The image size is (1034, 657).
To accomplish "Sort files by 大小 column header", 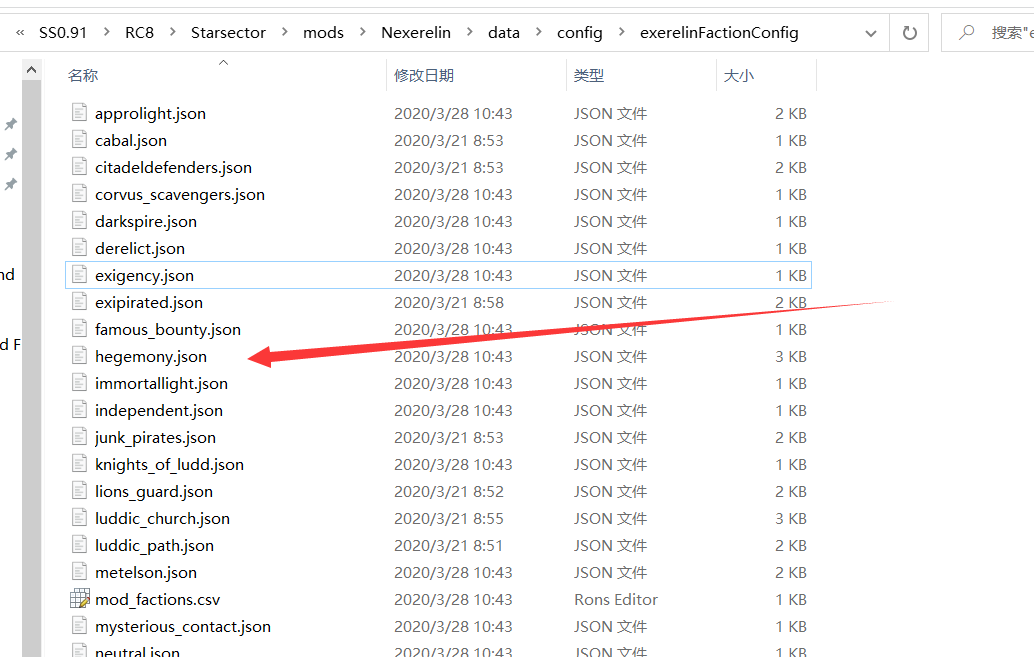I will pos(738,75).
